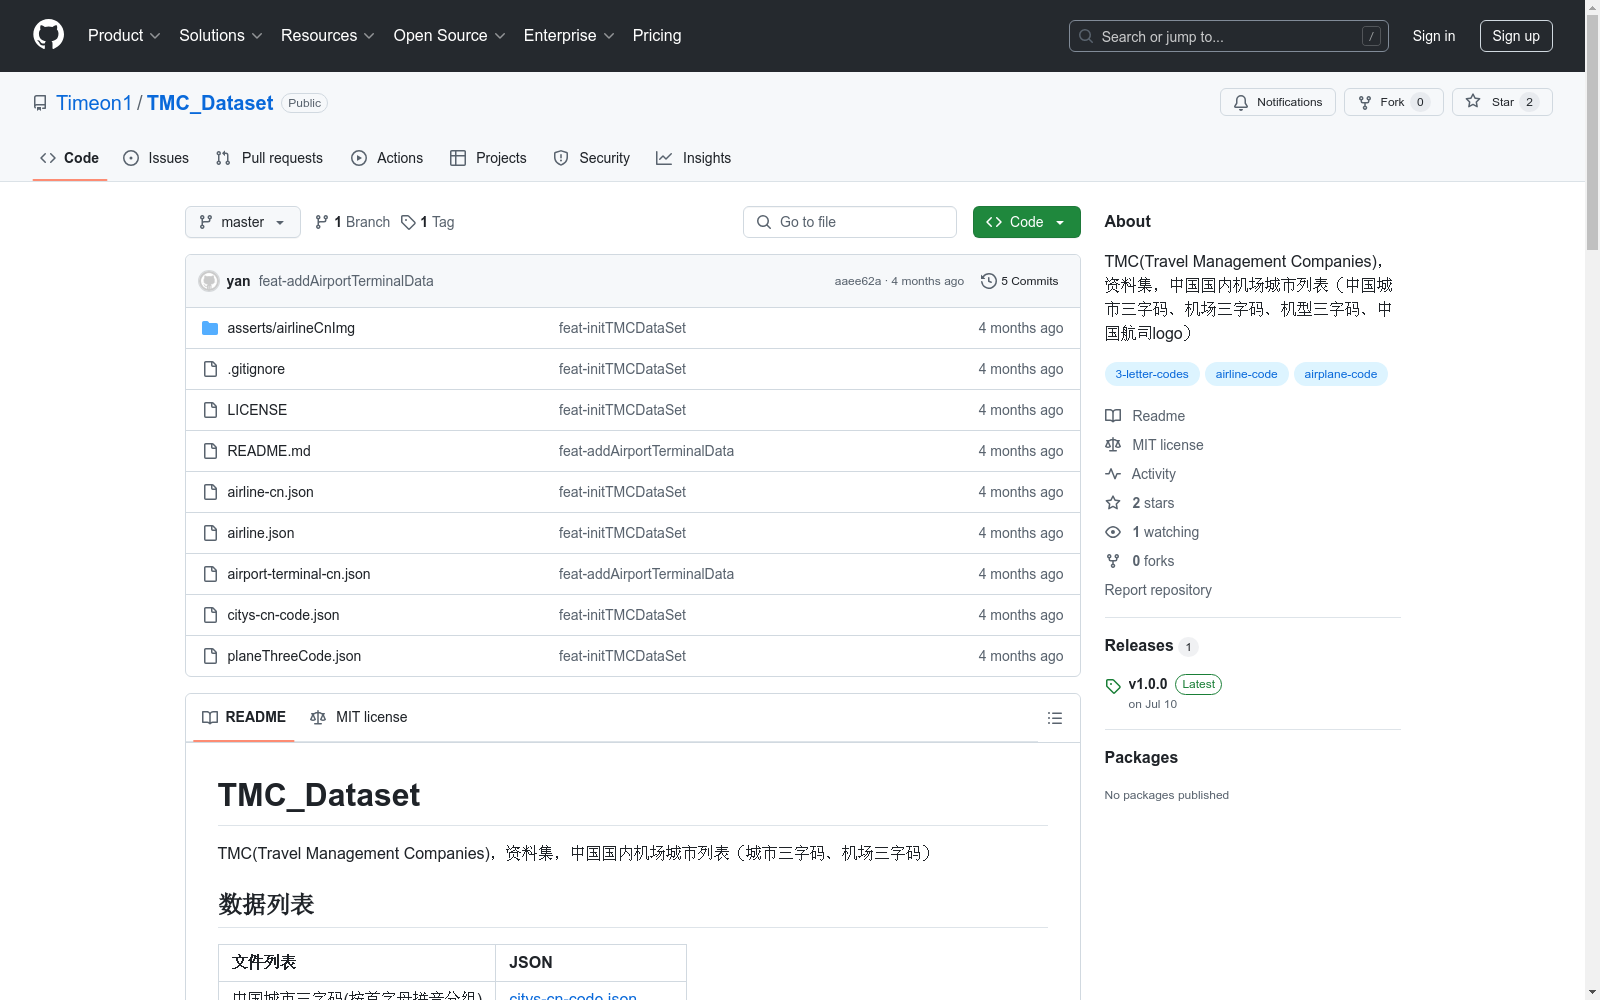The image size is (1600, 1000).
Task: Click the file icon beside README.md
Action: (x=210, y=451)
